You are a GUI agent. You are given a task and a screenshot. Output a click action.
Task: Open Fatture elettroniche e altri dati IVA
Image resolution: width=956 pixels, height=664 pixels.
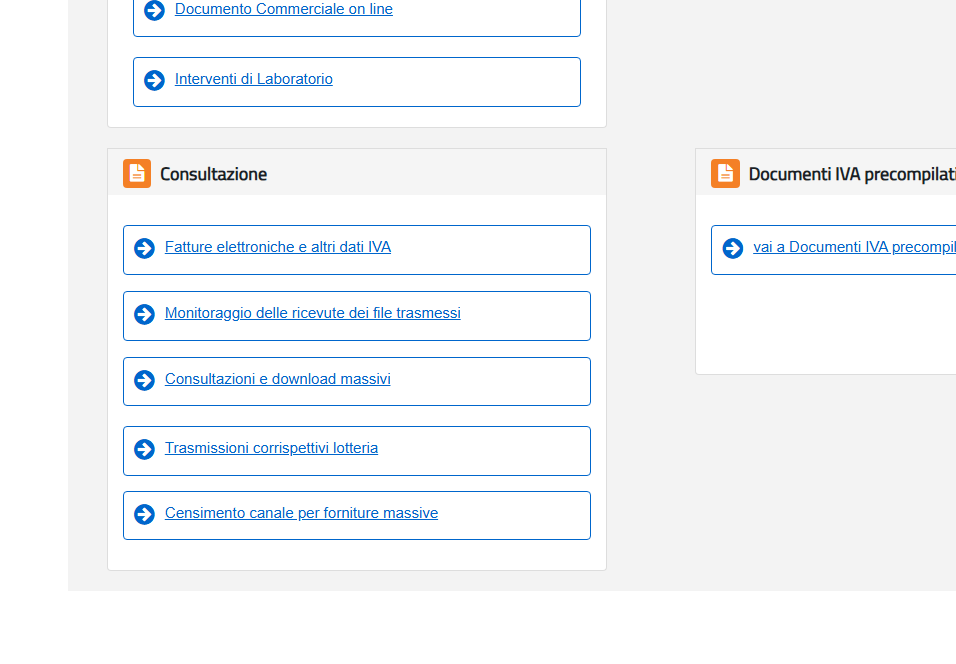(x=277, y=247)
